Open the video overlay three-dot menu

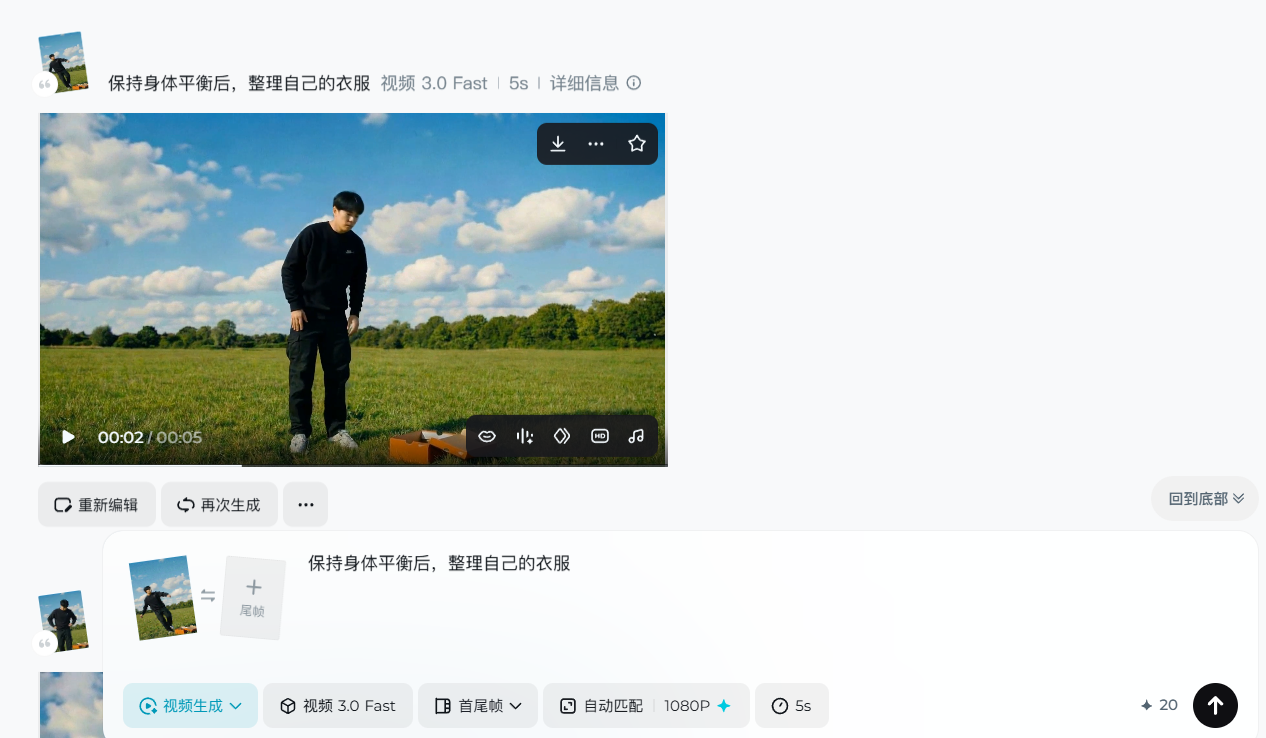[596, 144]
